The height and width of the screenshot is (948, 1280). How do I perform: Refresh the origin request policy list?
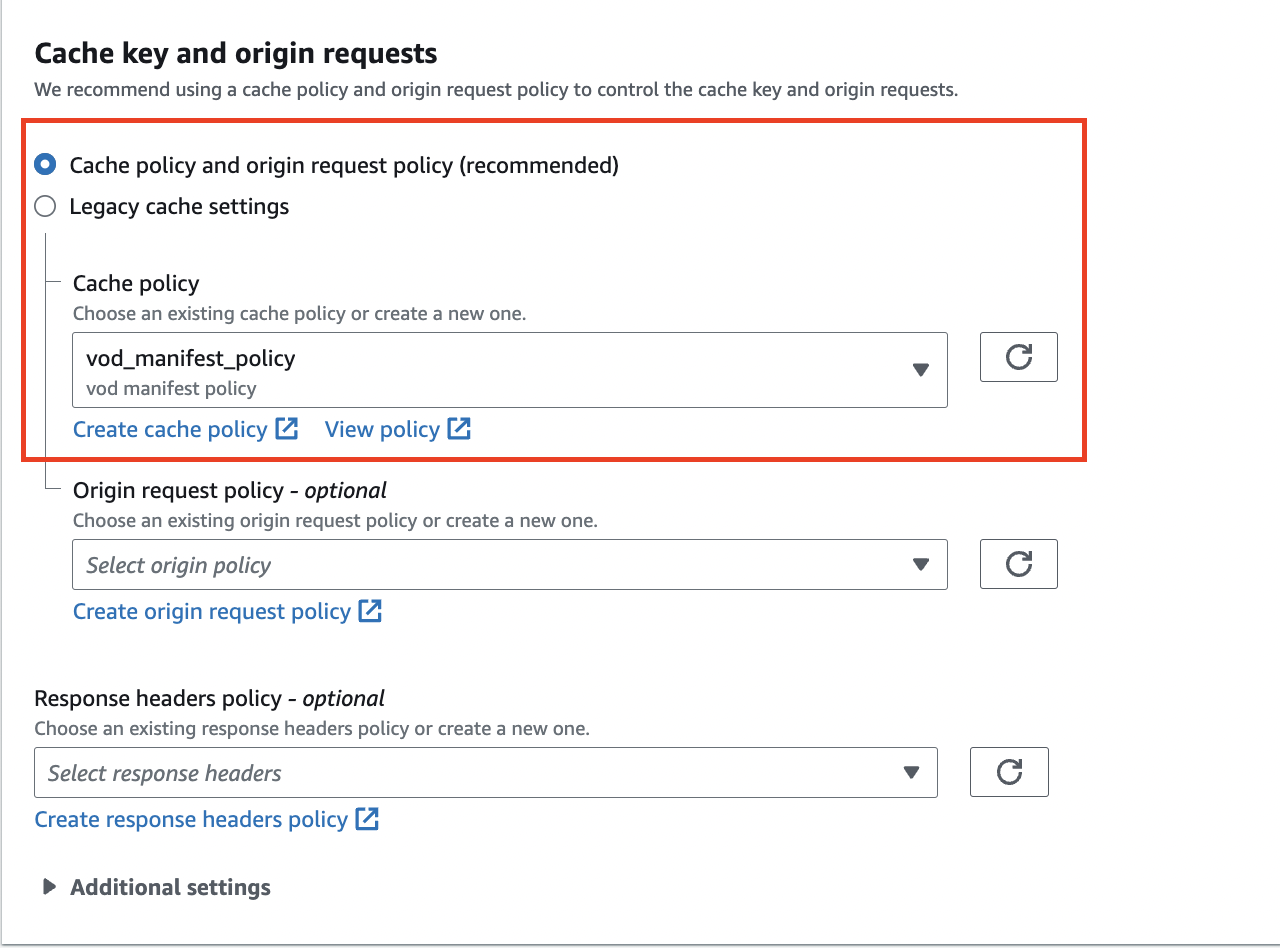point(1018,564)
